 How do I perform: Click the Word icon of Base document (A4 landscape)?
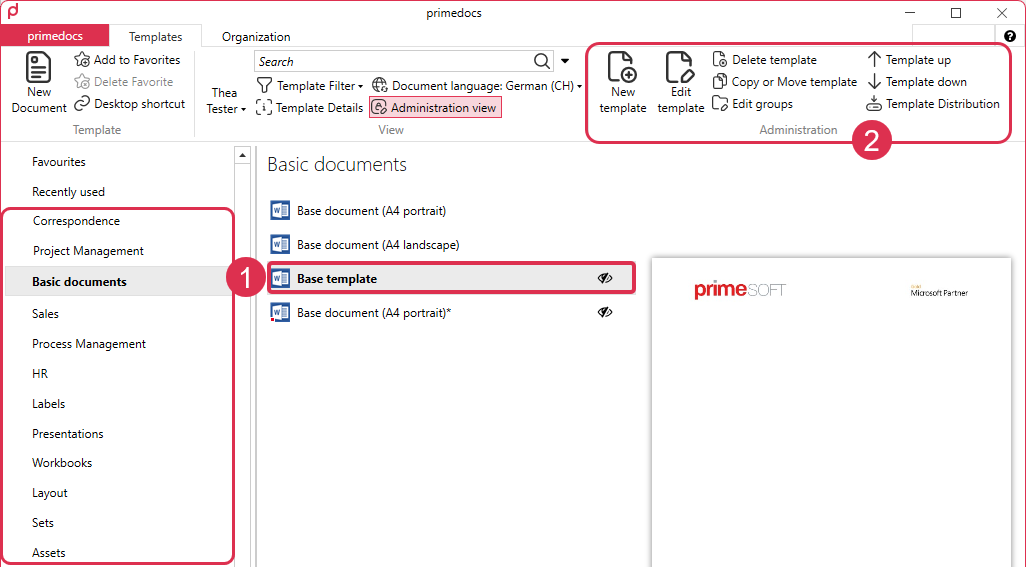280,245
